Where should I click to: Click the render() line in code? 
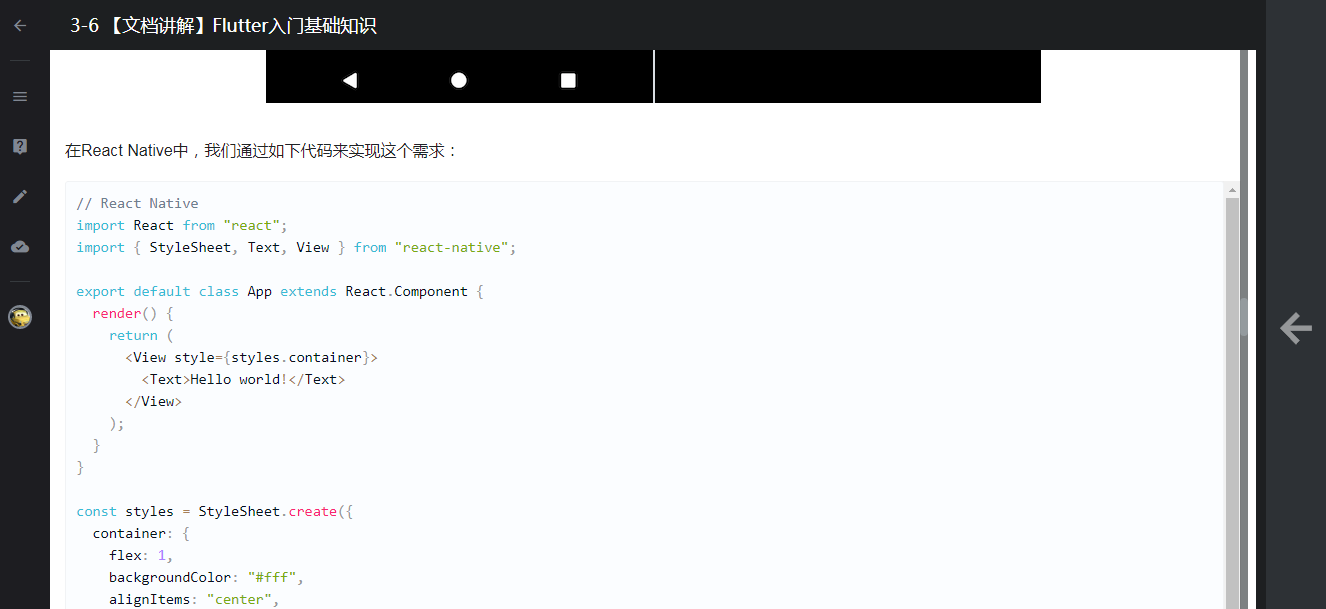coord(133,313)
